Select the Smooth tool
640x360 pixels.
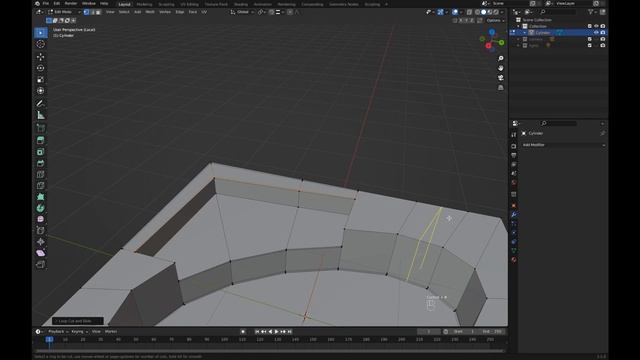click(x=40, y=219)
